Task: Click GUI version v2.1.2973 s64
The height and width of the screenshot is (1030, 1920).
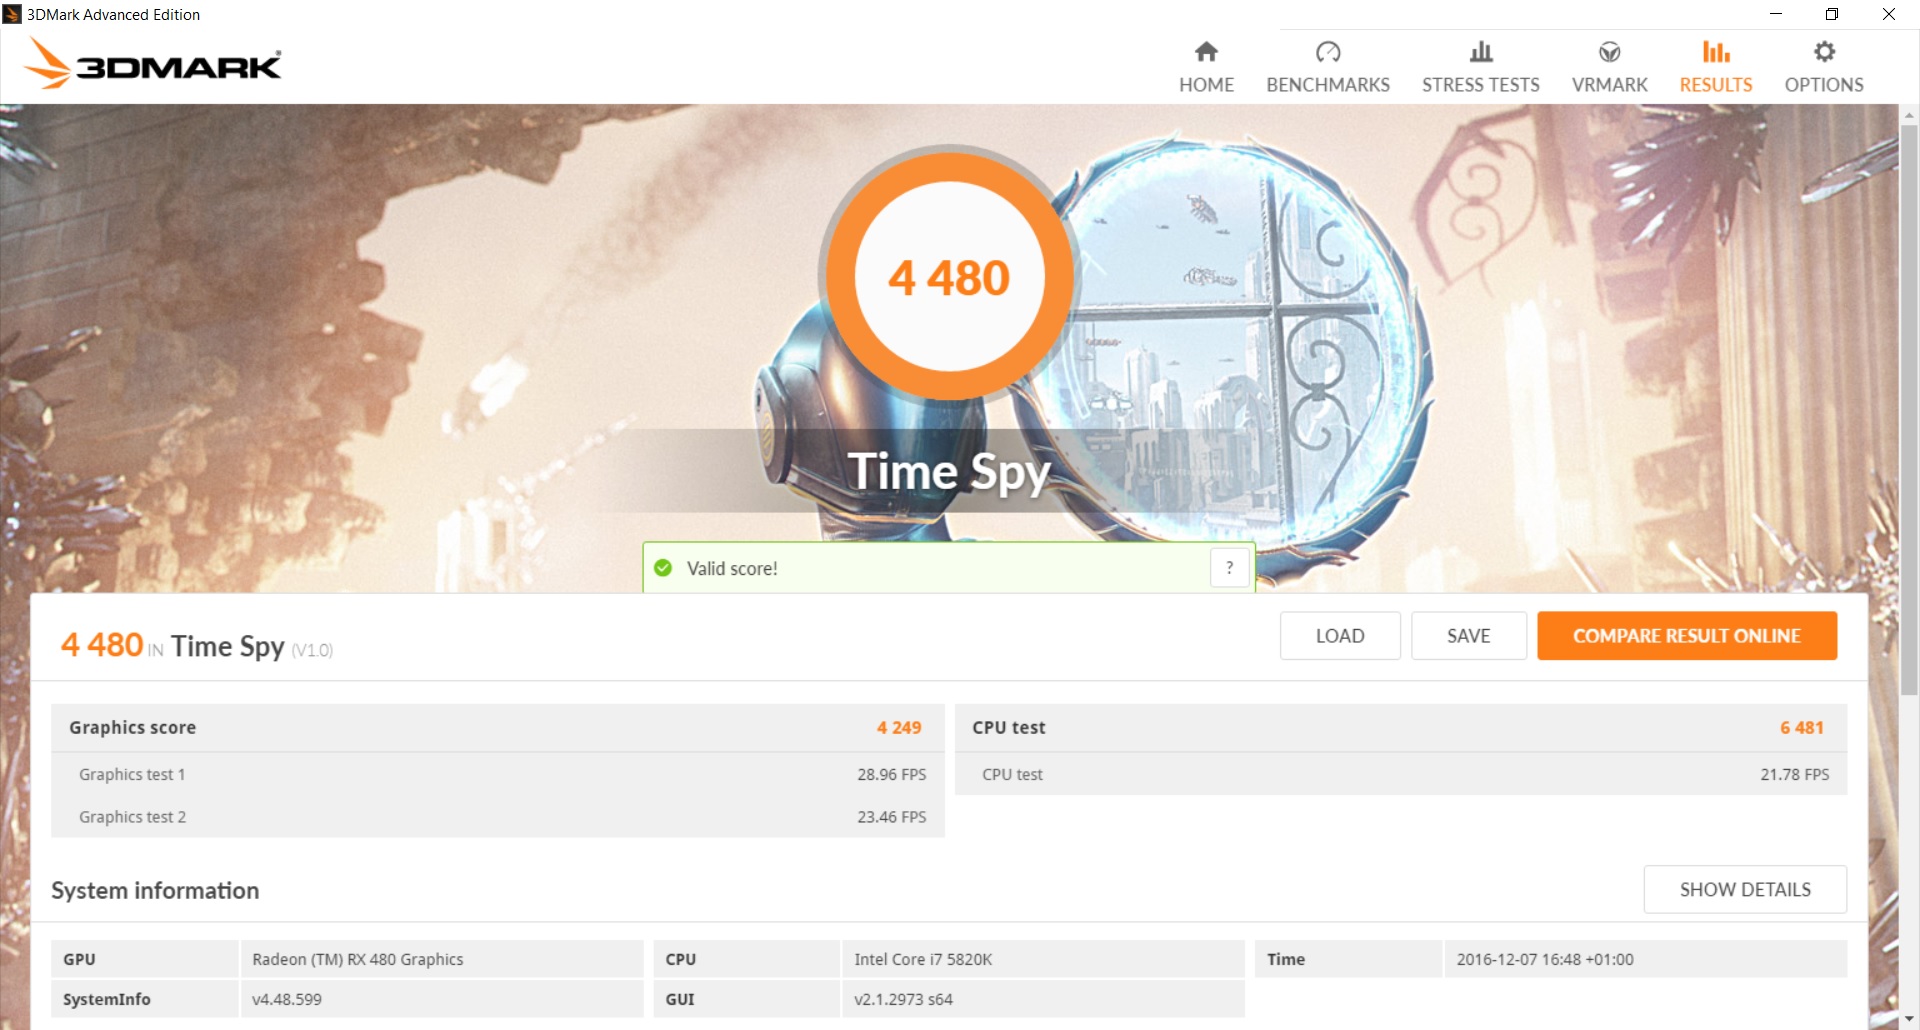Action: click(903, 999)
